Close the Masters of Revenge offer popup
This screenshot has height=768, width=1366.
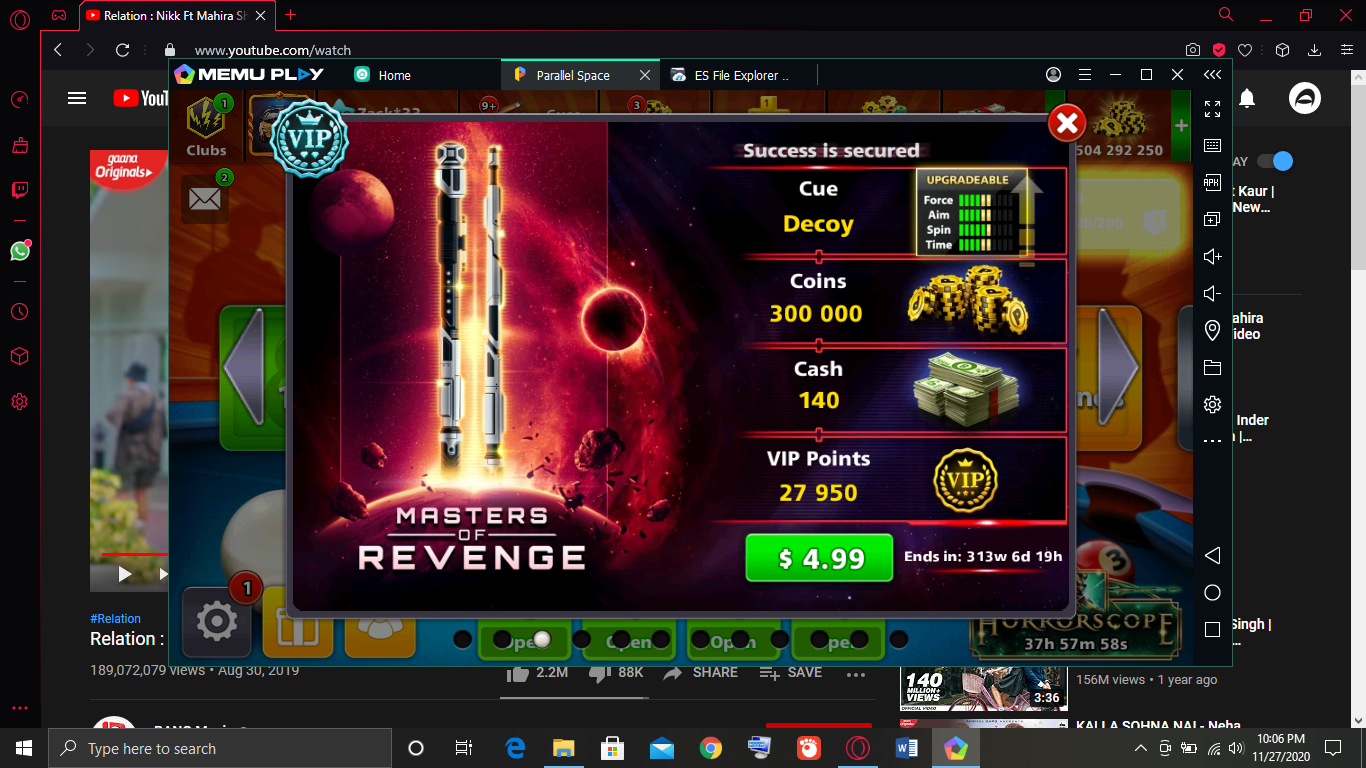pos(1067,123)
